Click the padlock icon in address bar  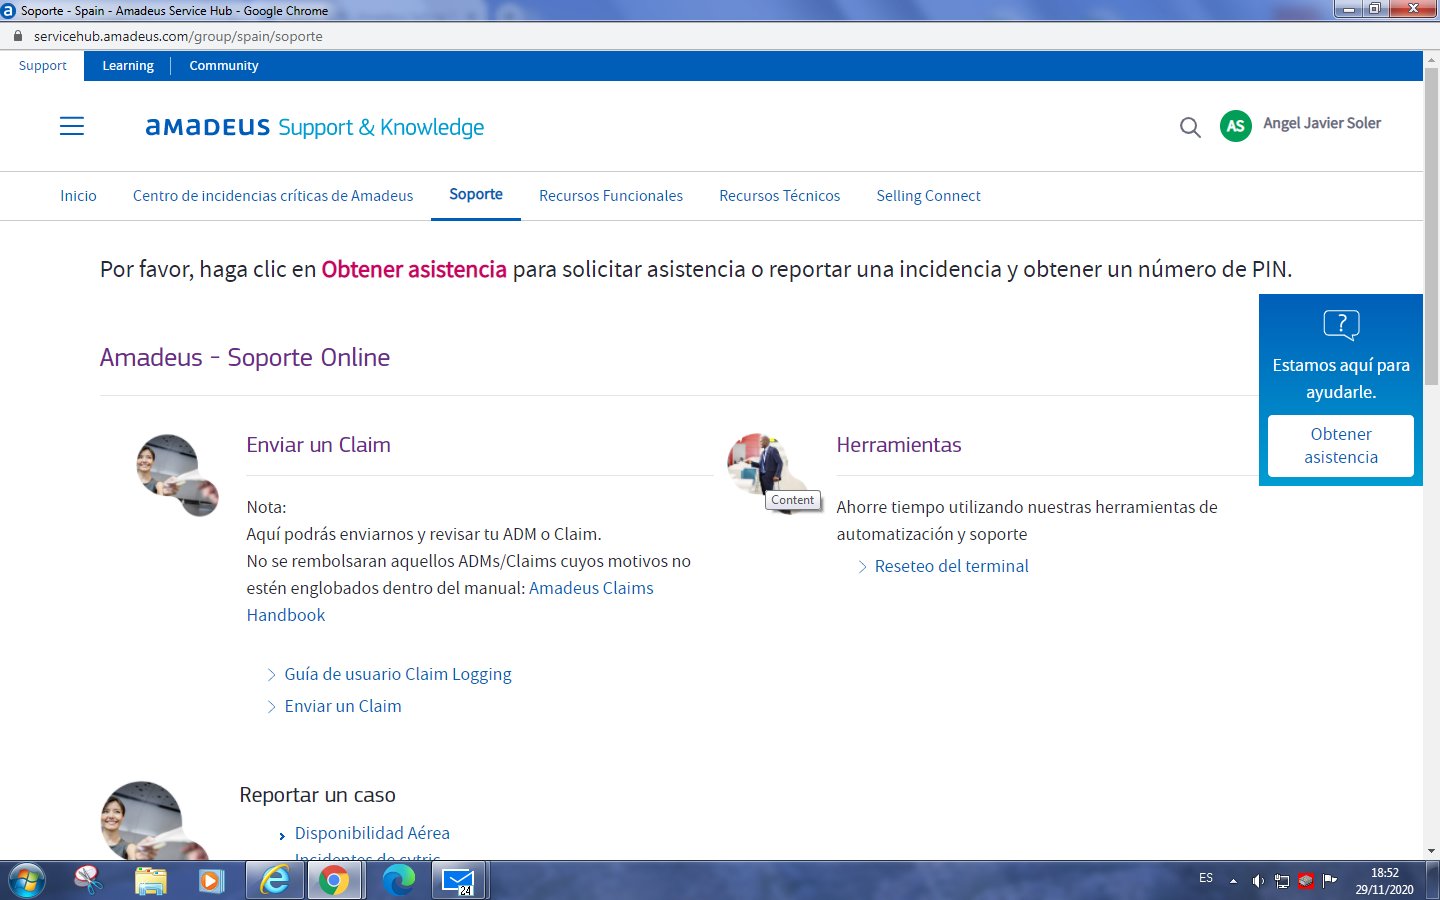[17, 36]
